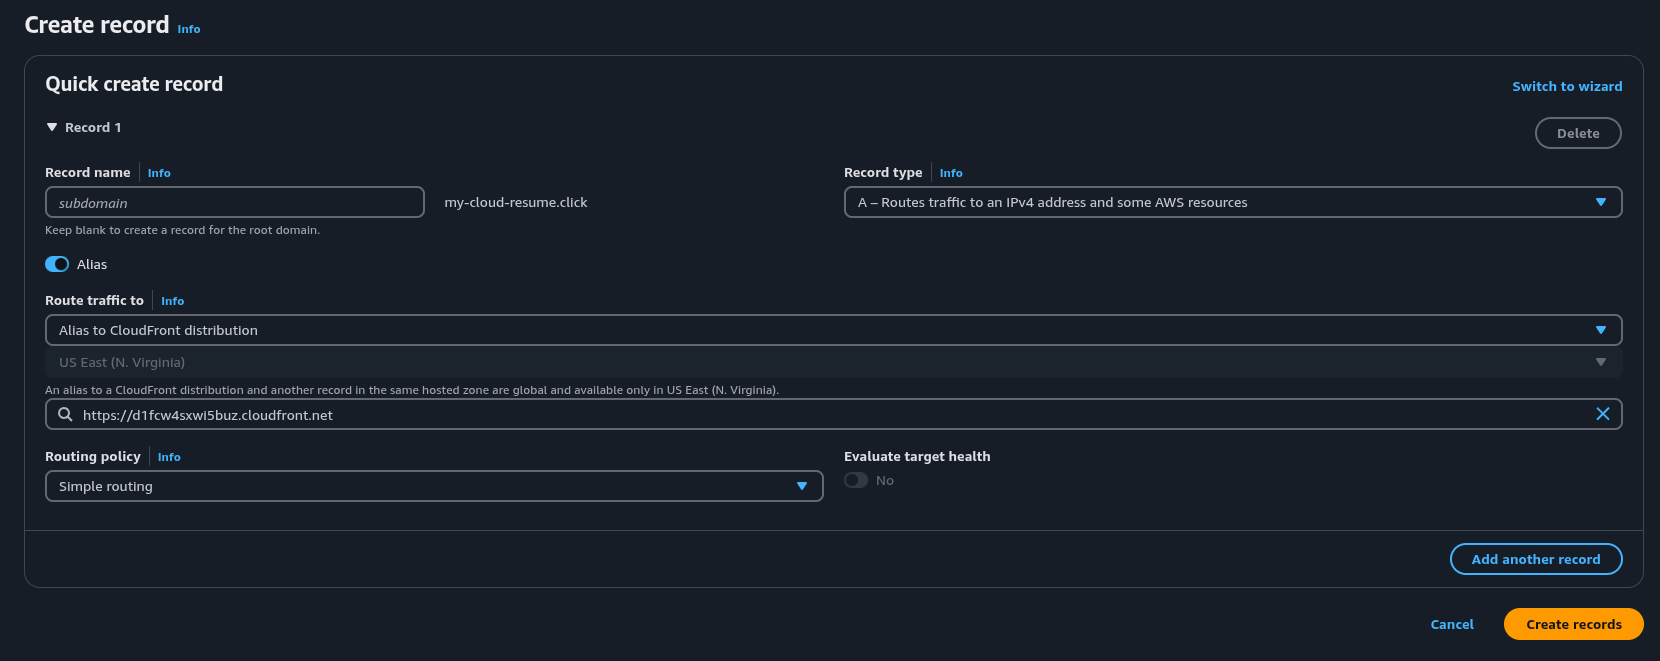Open the Routing policy dropdown
1660x661 pixels.
(433, 486)
